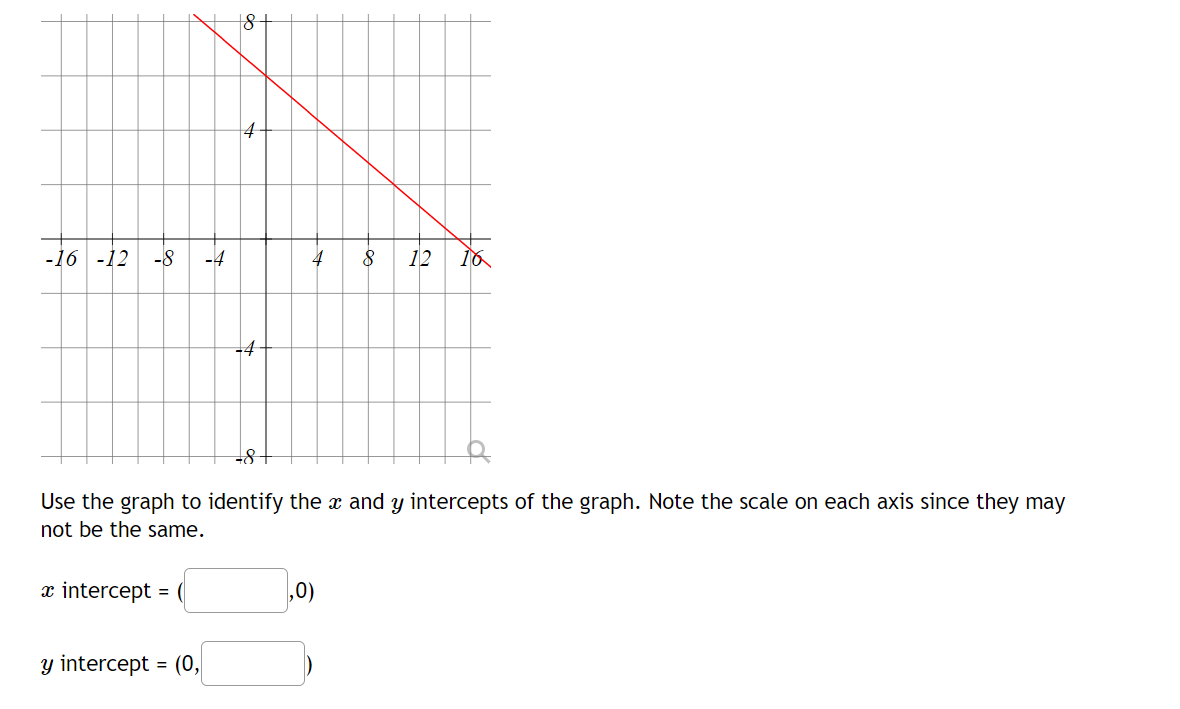Click the "12" tick label on the x-axis
Image resolution: width=1180 pixels, height=709 pixels.
tap(419, 259)
